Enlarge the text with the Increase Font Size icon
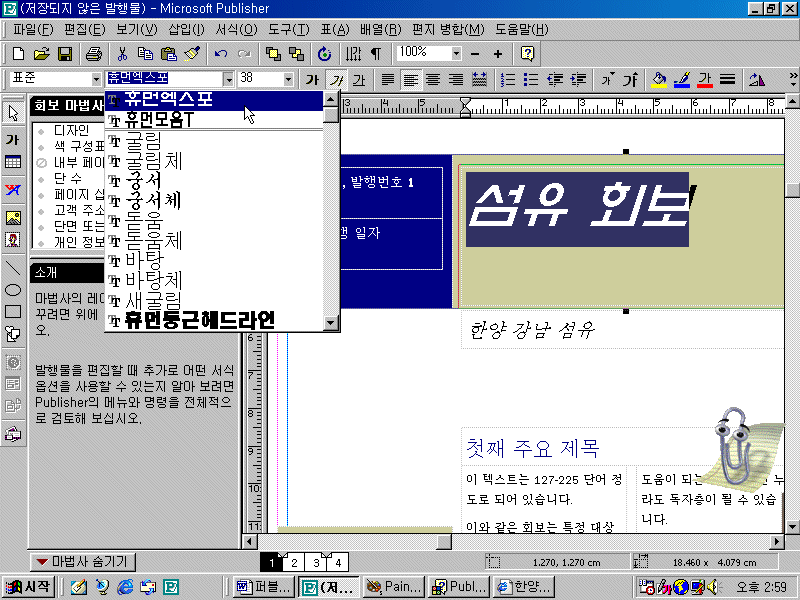This screenshot has width=800, height=600. (x=631, y=80)
